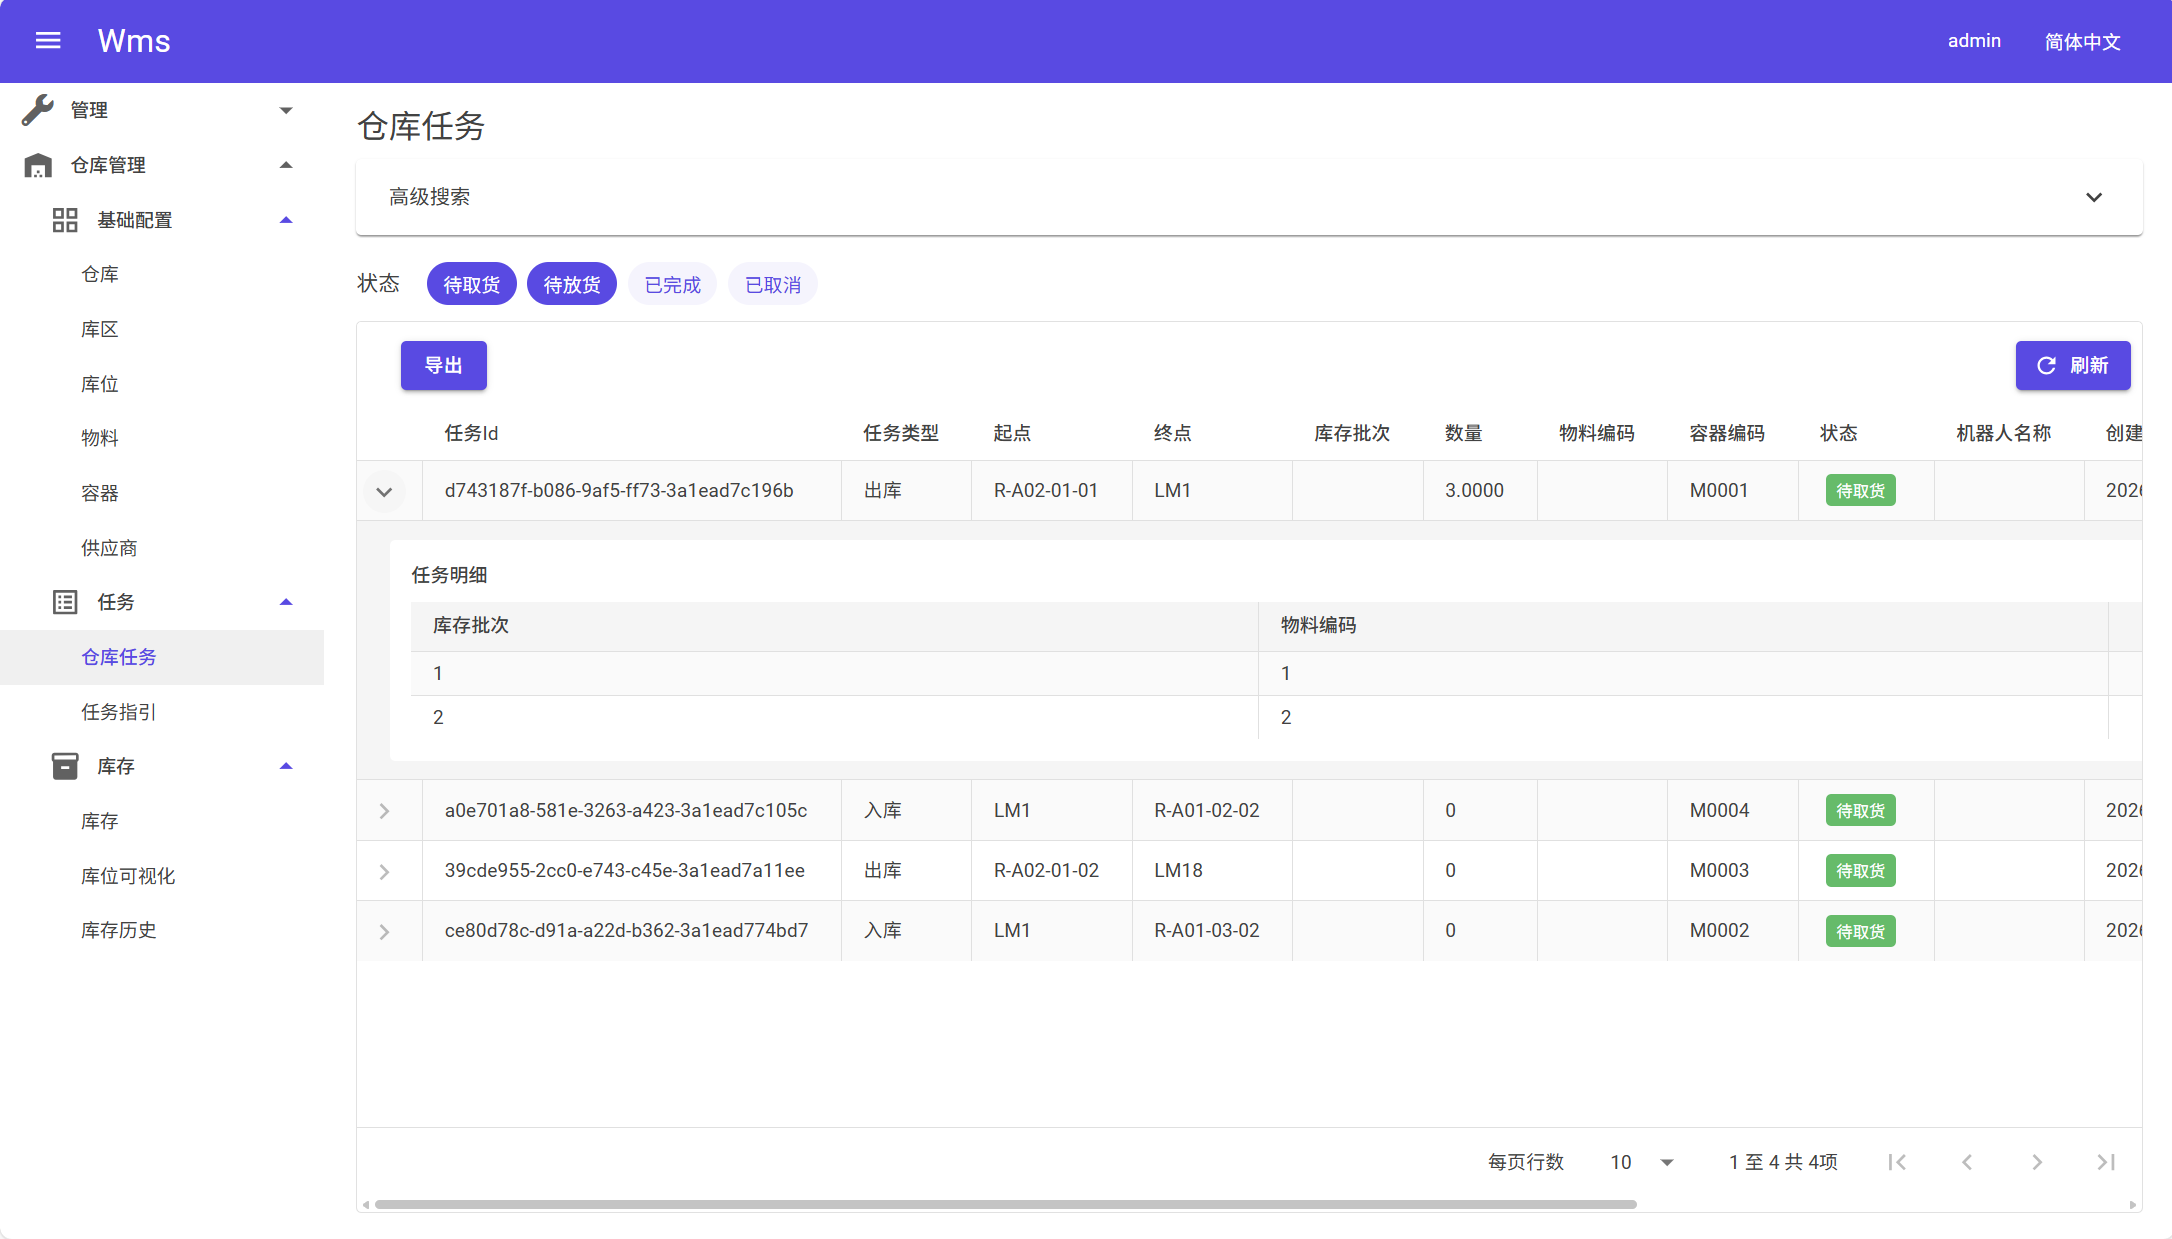Go to the next page of results
2172x1239 pixels.
coord(2037,1162)
